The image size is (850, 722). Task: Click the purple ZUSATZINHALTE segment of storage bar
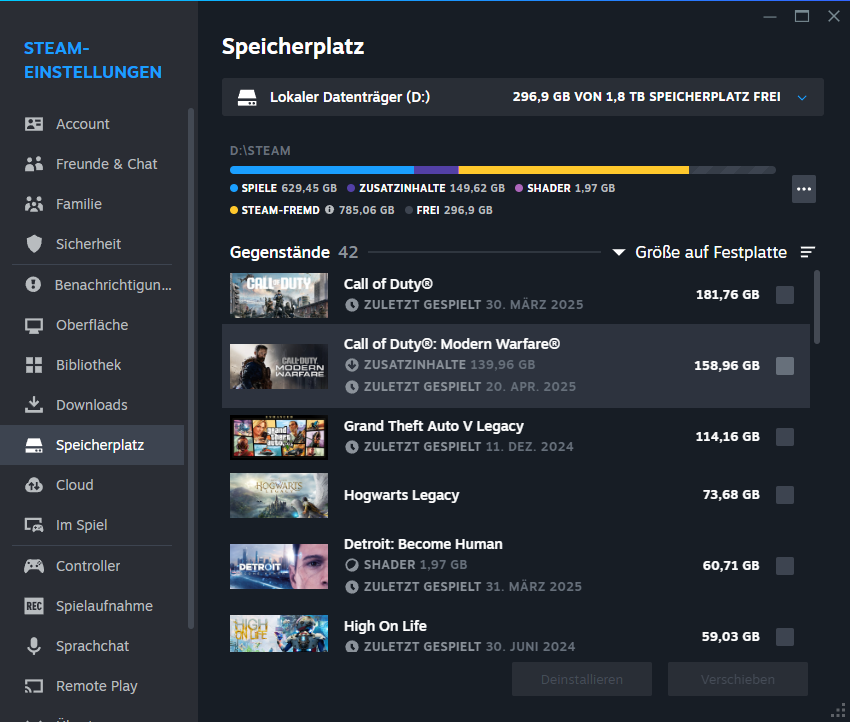(436, 170)
